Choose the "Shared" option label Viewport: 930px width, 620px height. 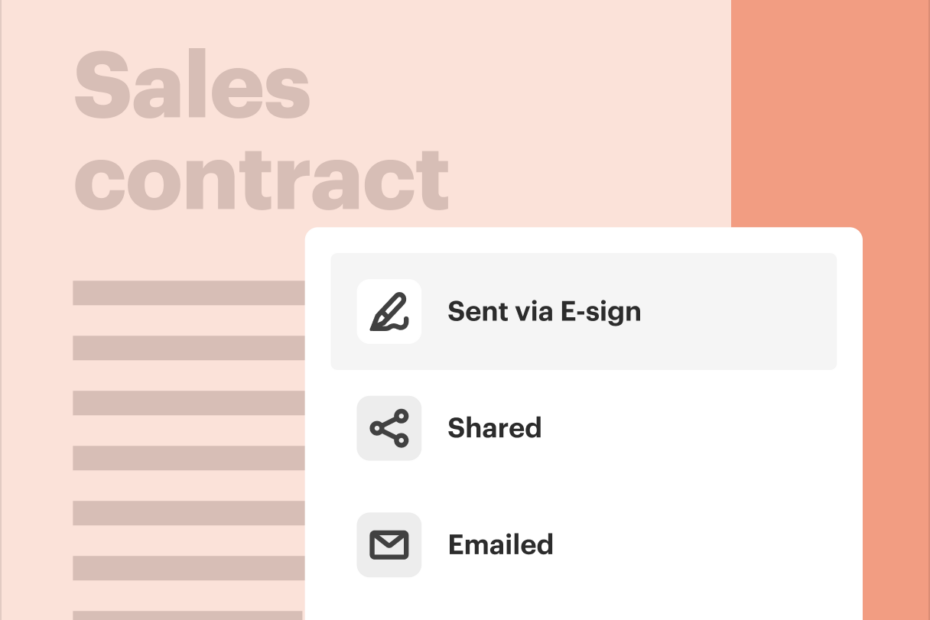point(494,428)
